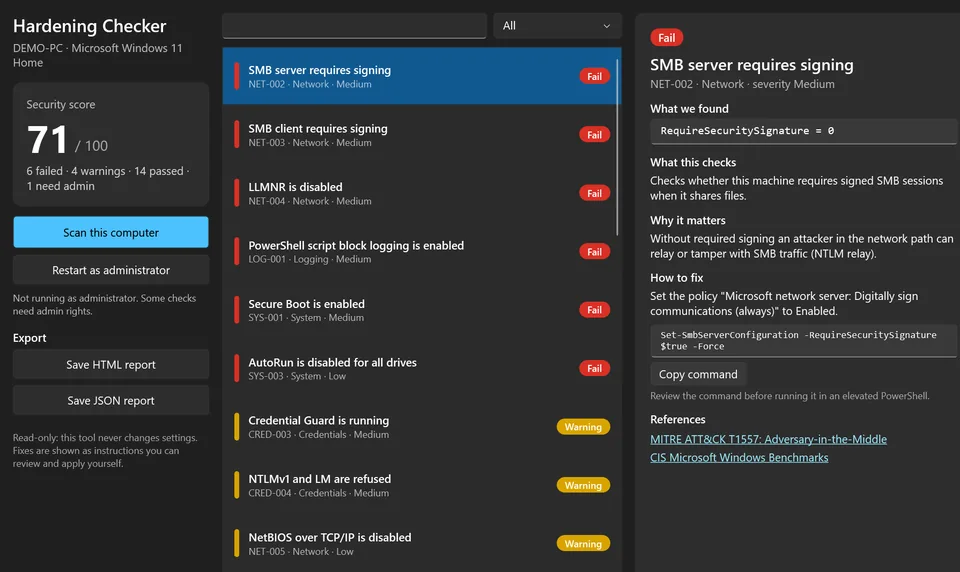
Task: Click the Fail badge on Secure Boot row
Action: pyautogui.click(x=594, y=310)
